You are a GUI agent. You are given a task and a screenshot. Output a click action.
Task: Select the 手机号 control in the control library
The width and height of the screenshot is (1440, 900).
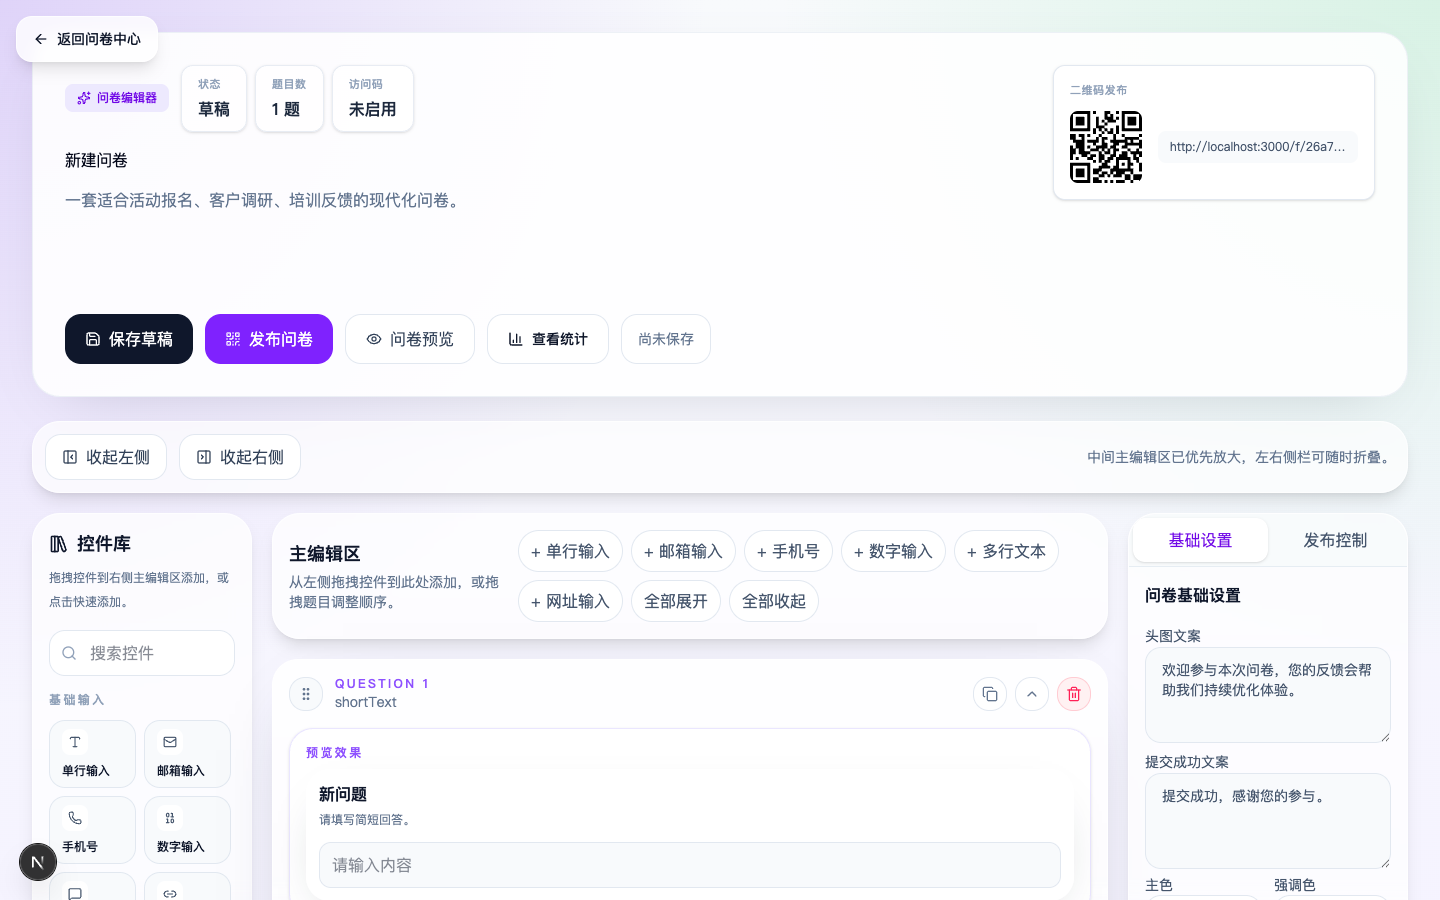coord(92,830)
